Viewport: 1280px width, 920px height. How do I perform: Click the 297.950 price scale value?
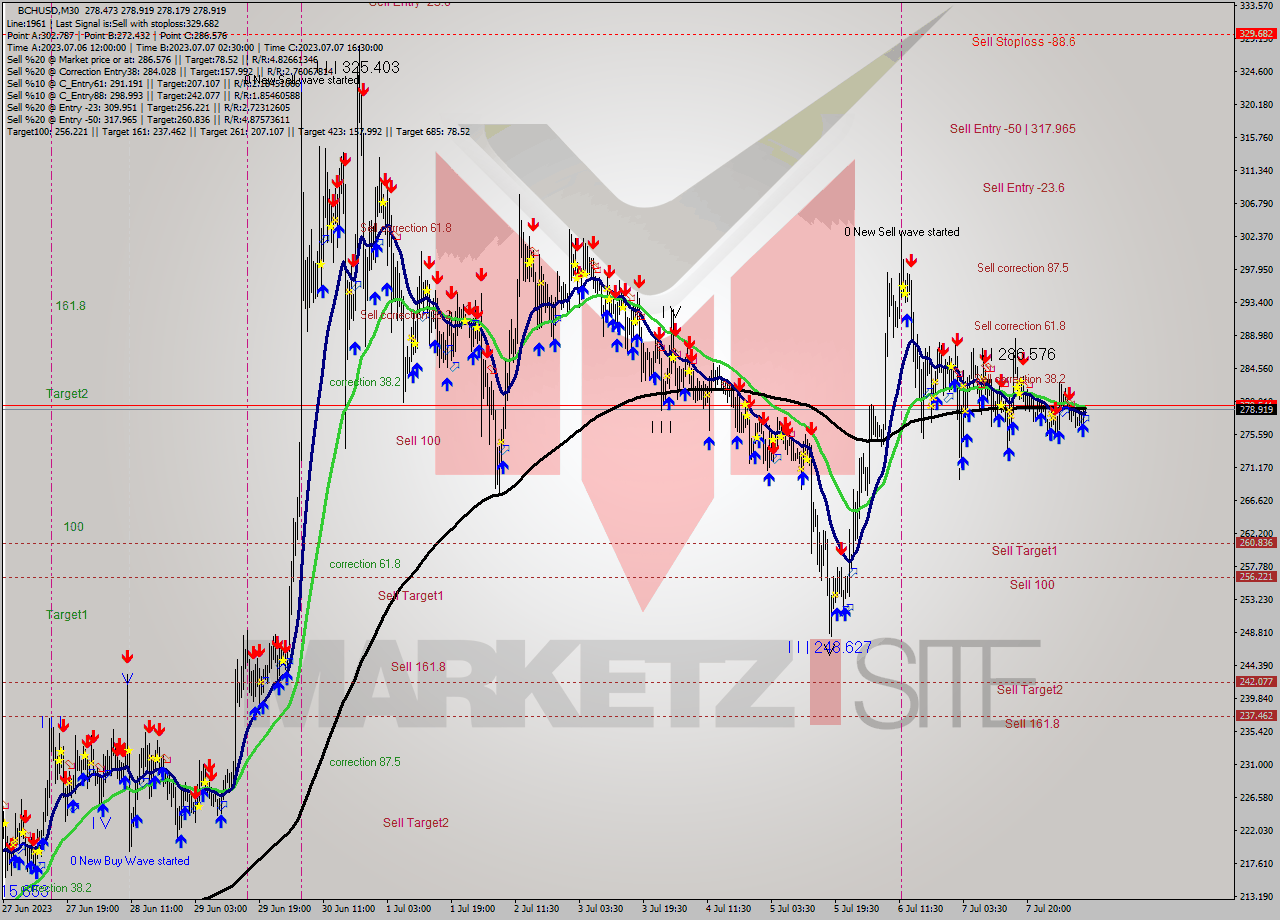point(1256,270)
